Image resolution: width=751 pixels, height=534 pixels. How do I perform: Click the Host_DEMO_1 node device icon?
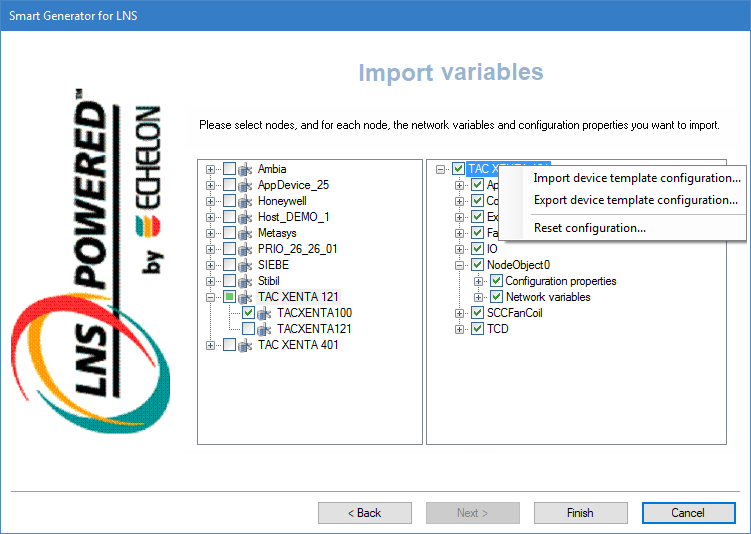246,217
